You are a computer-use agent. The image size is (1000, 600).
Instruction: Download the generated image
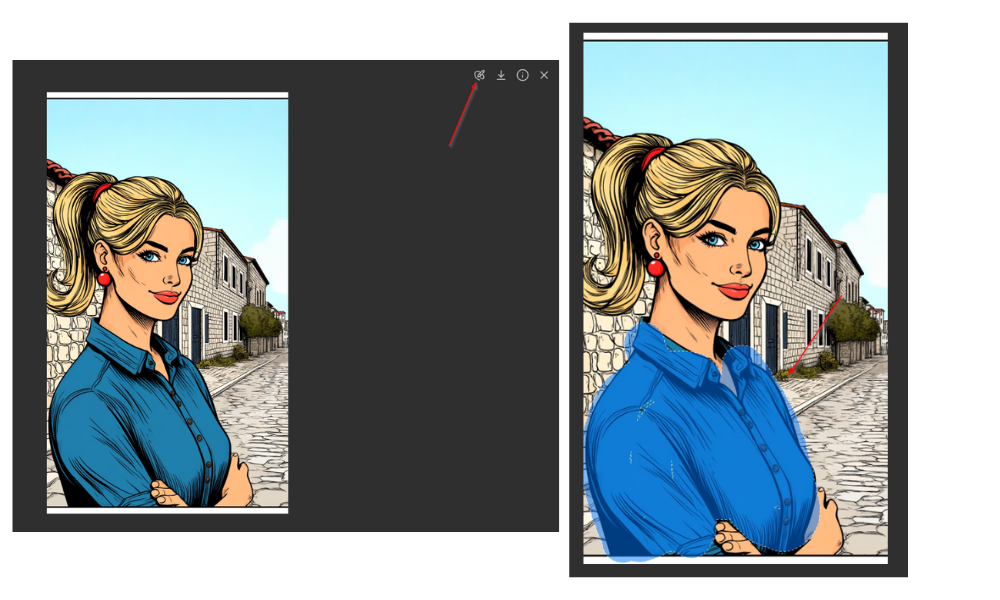(501, 75)
